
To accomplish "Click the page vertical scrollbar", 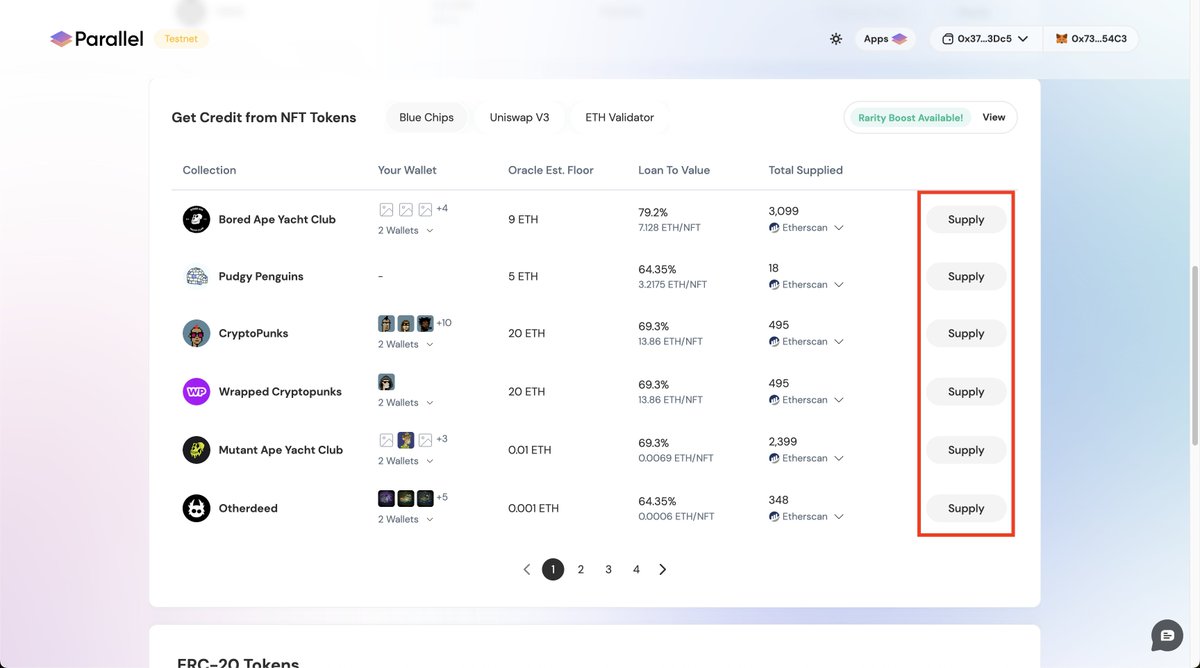I will coord(1194,356).
